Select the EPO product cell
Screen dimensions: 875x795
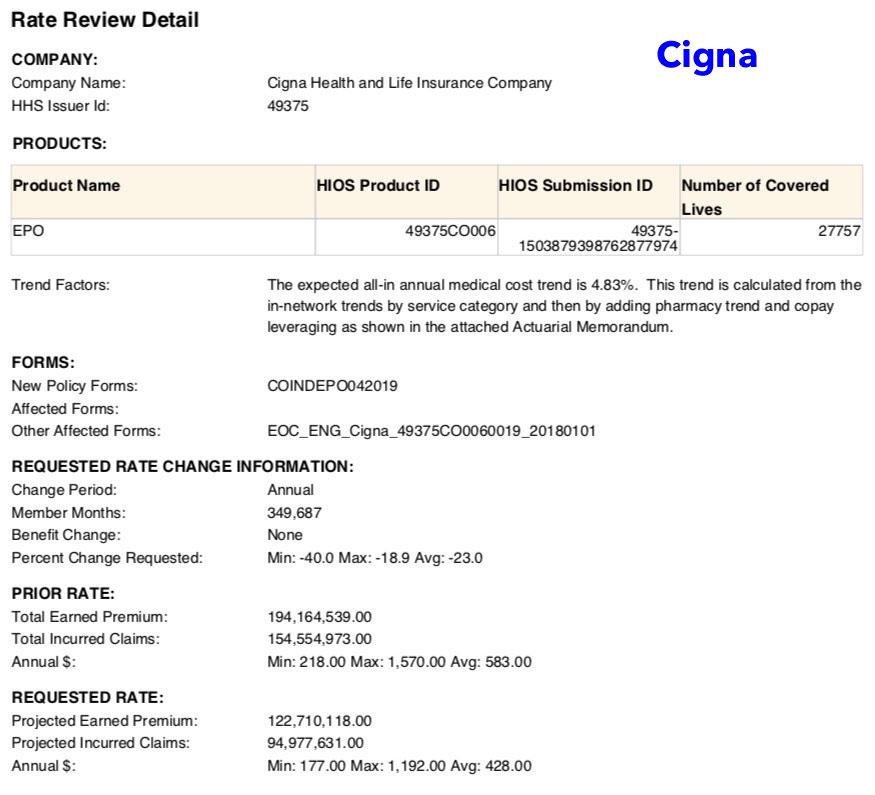pos(28,231)
